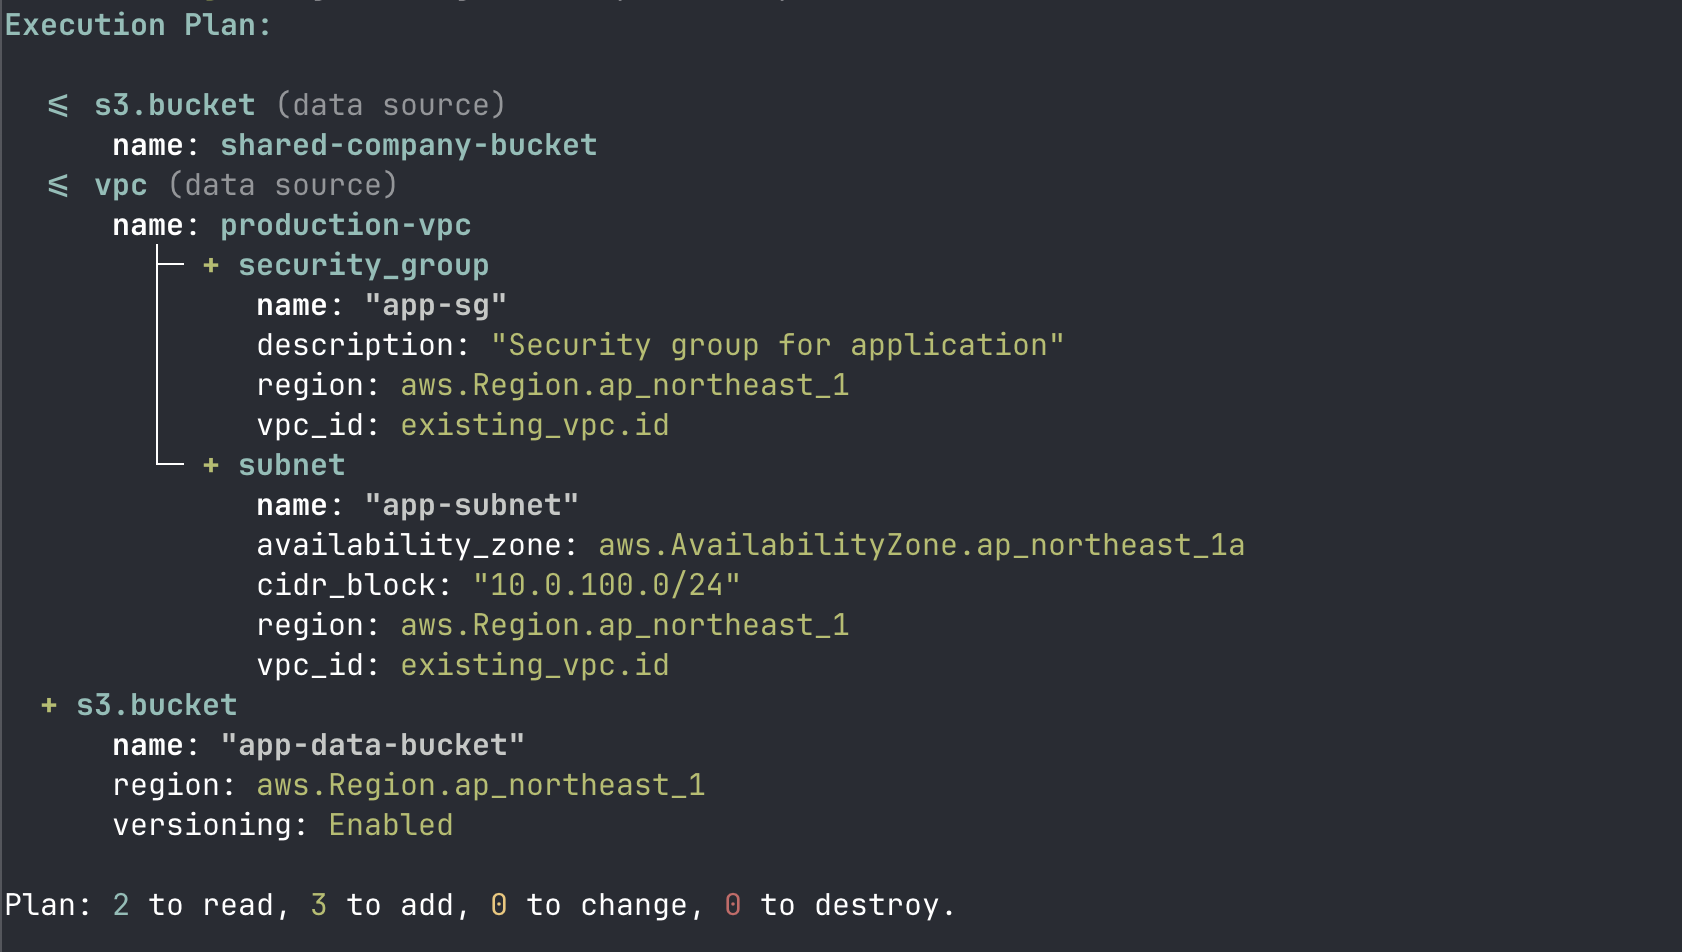Select the security_group tree node
Screen dimensions: 1682x952
(363, 265)
